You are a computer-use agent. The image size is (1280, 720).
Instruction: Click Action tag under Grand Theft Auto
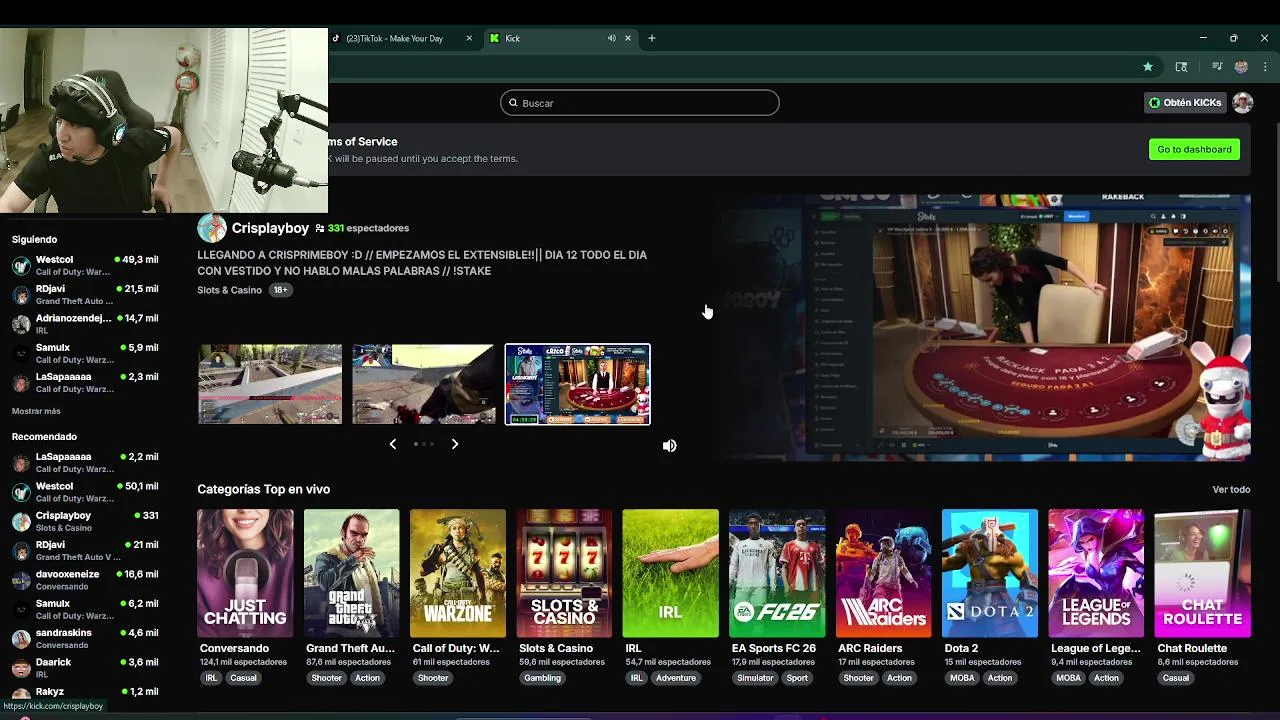click(367, 678)
